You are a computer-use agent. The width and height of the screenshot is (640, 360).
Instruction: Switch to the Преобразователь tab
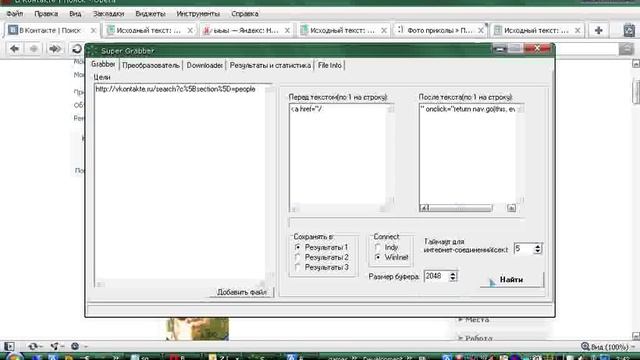coord(151,65)
